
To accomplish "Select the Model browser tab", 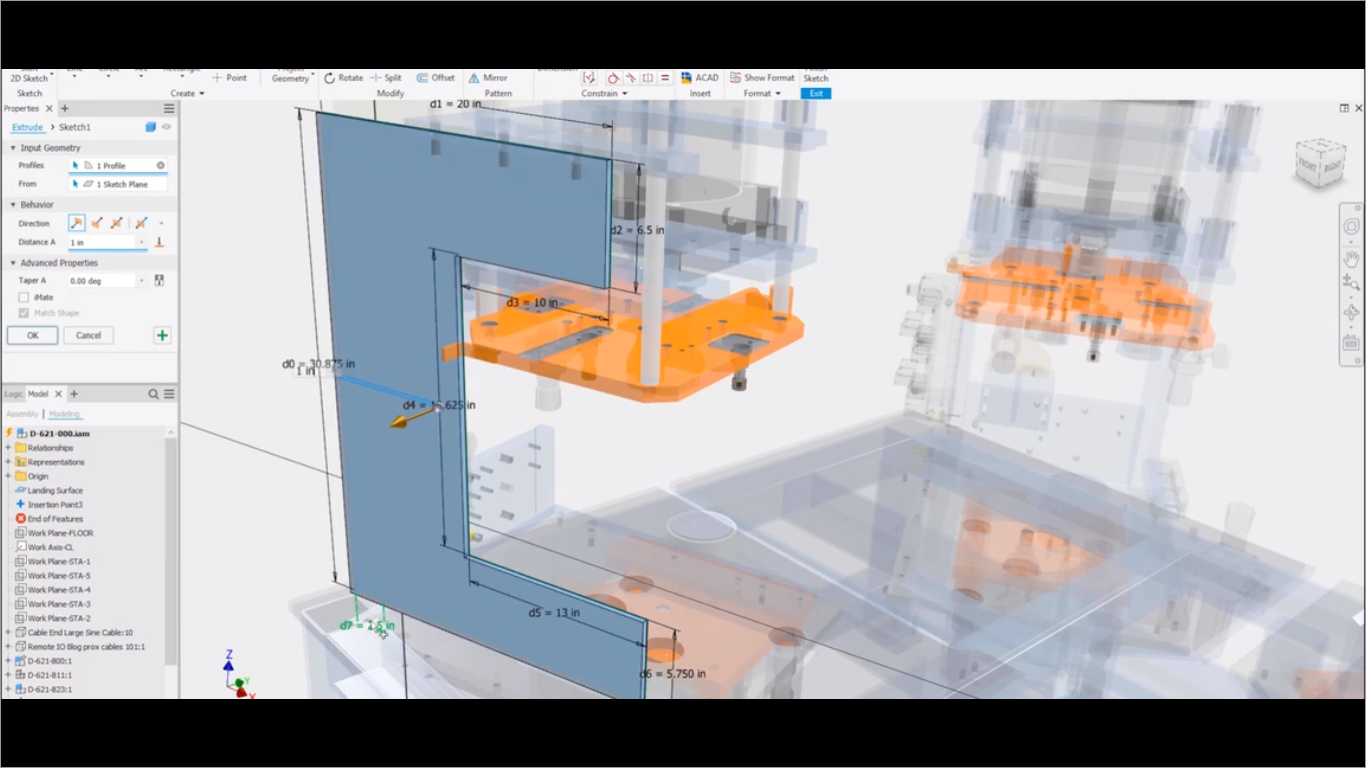I will [38, 394].
